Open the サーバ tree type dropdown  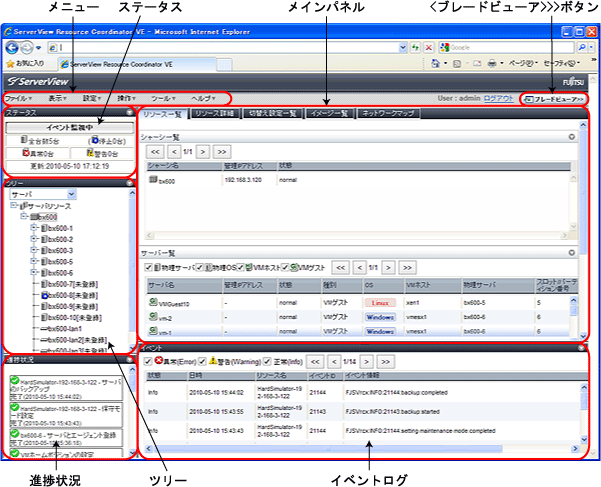tap(72, 194)
